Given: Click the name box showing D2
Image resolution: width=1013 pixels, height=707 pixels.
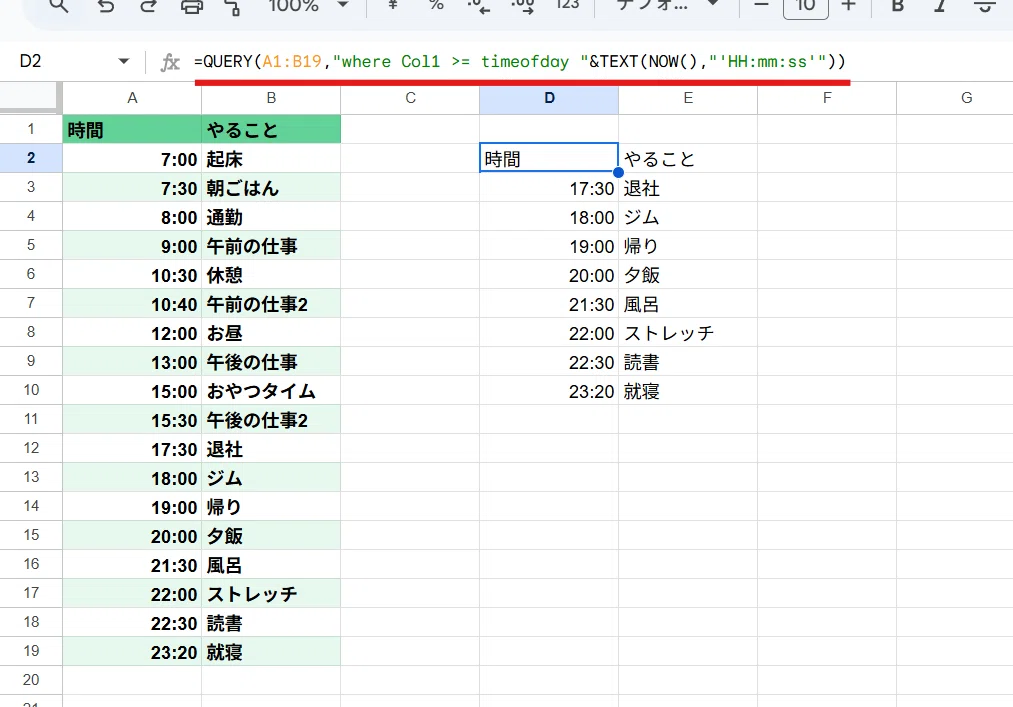Looking at the screenshot, I should (61, 61).
